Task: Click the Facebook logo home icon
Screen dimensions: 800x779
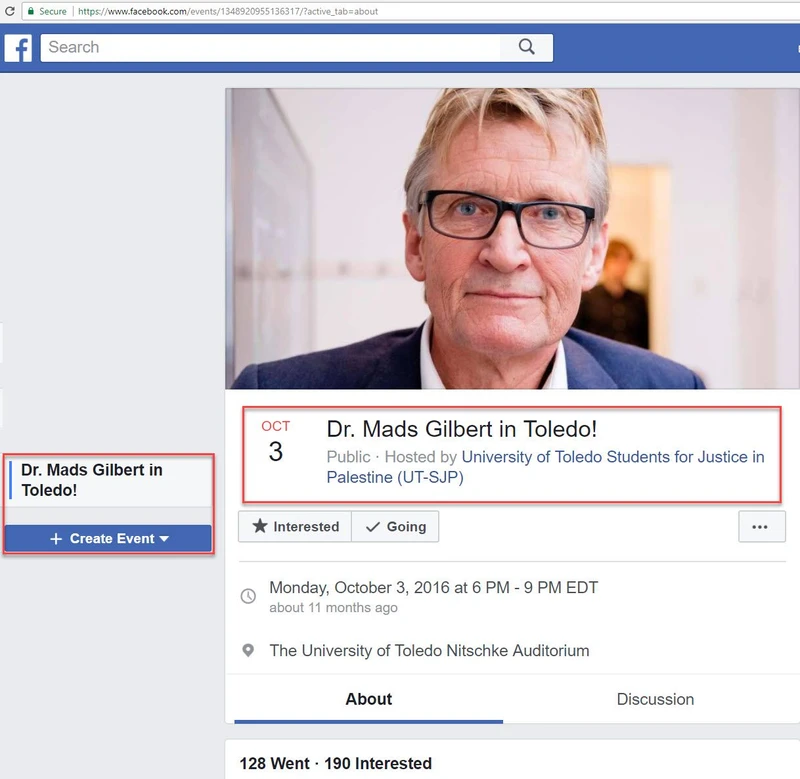Action: pyautogui.click(x=18, y=48)
